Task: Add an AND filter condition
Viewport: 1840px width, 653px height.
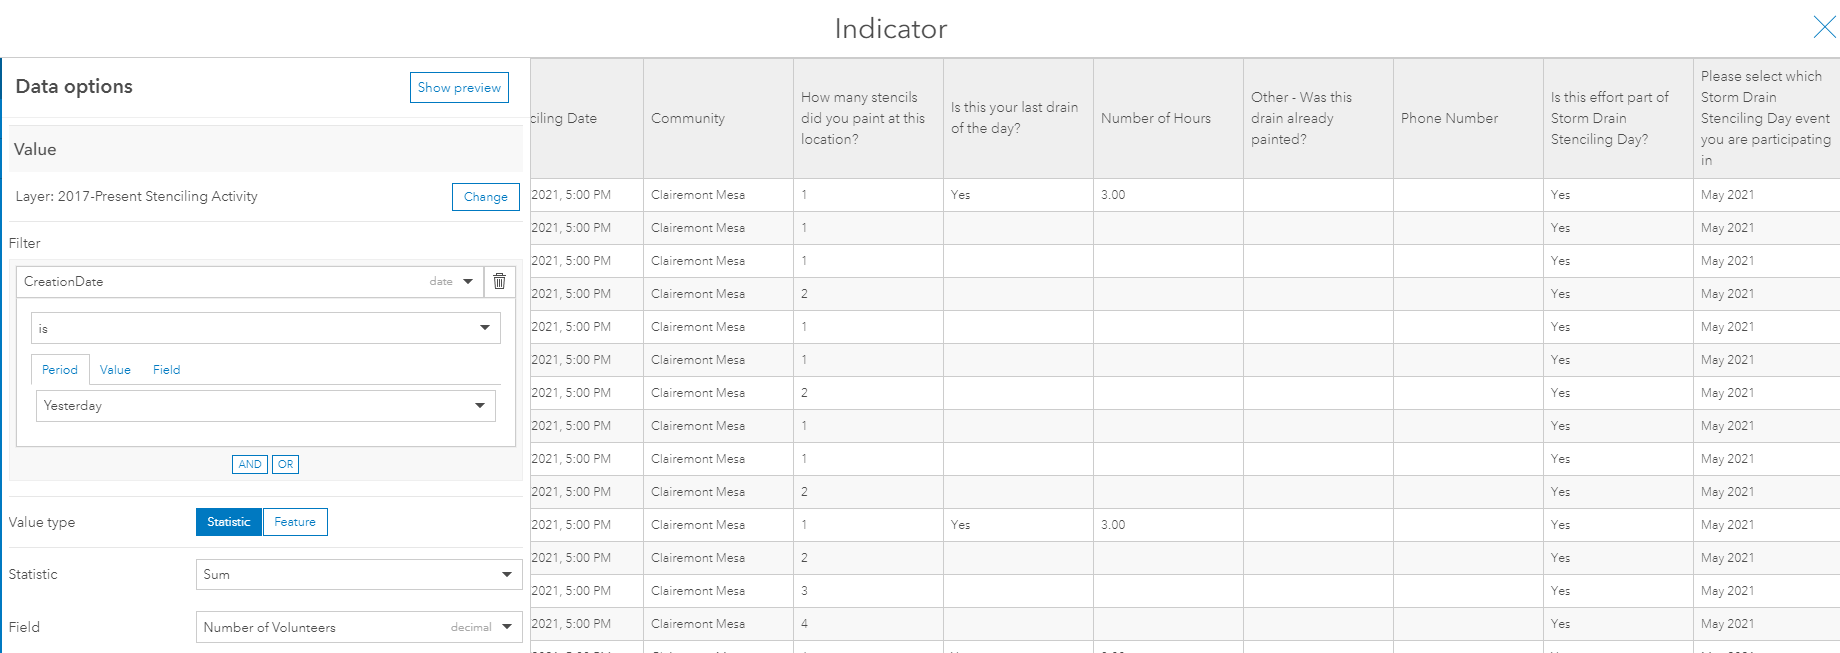Action: click(x=250, y=464)
